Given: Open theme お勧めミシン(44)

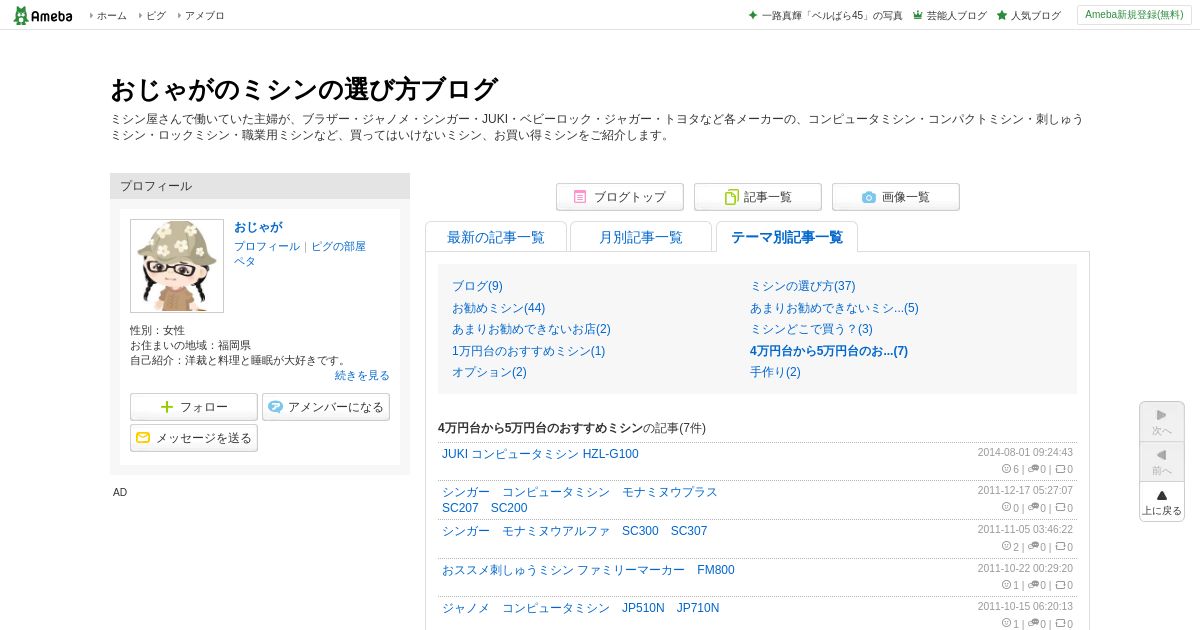Looking at the screenshot, I should [x=499, y=308].
